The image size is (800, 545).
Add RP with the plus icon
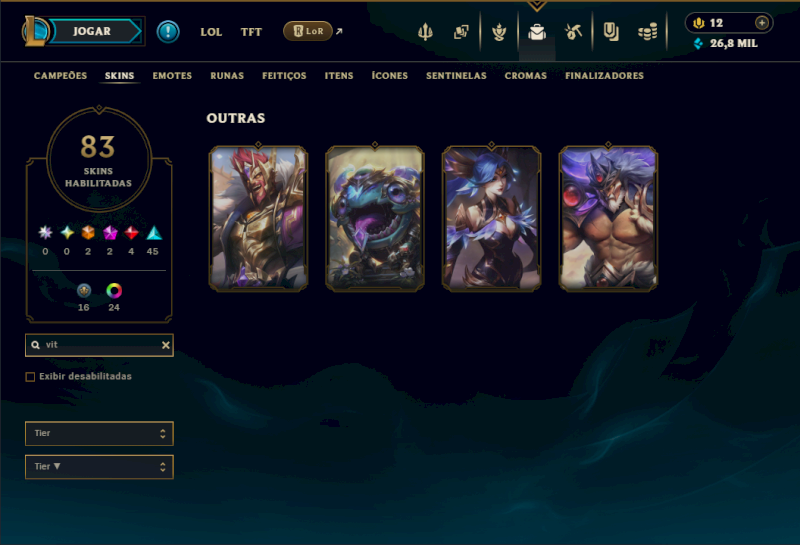click(x=762, y=23)
